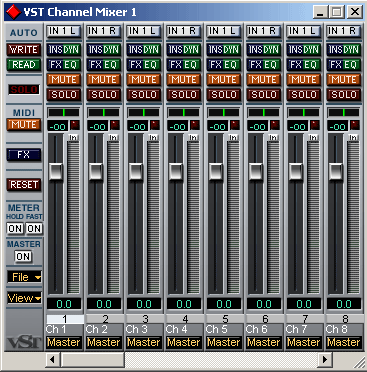Toggle the MIDI MUTE button
This screenshot has width=367, height=372.
click(x=24, y=125)
